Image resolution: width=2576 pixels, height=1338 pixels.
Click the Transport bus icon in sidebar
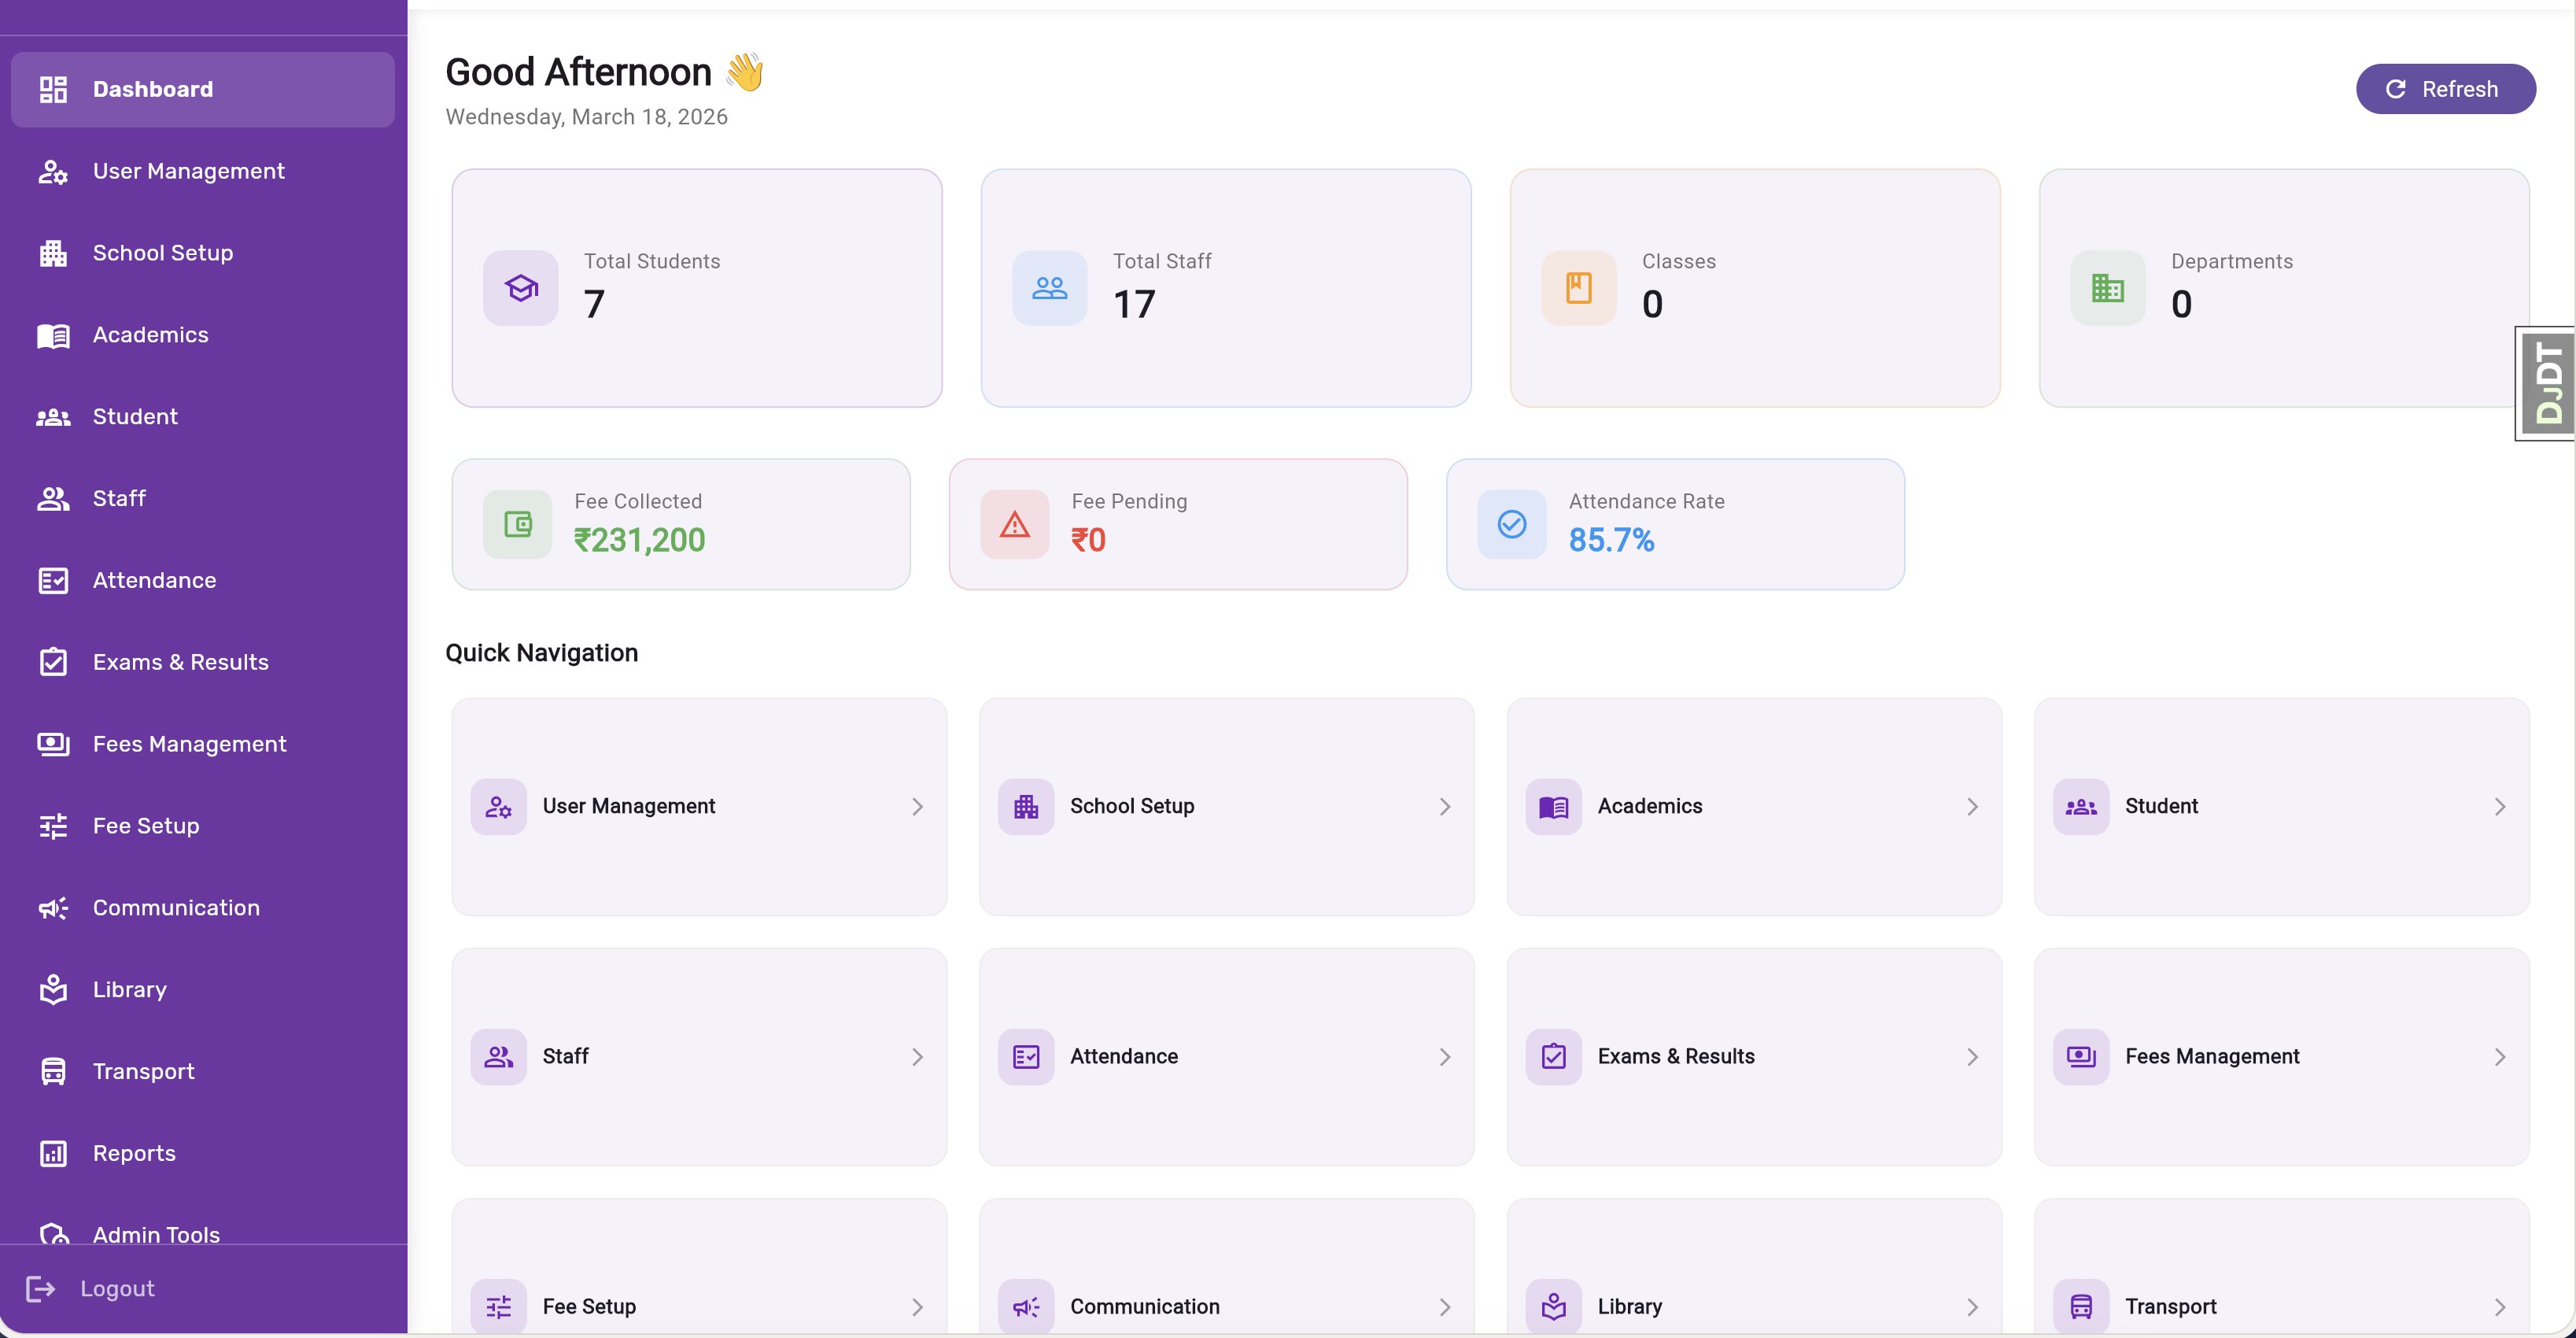[x=53, y=1071]
